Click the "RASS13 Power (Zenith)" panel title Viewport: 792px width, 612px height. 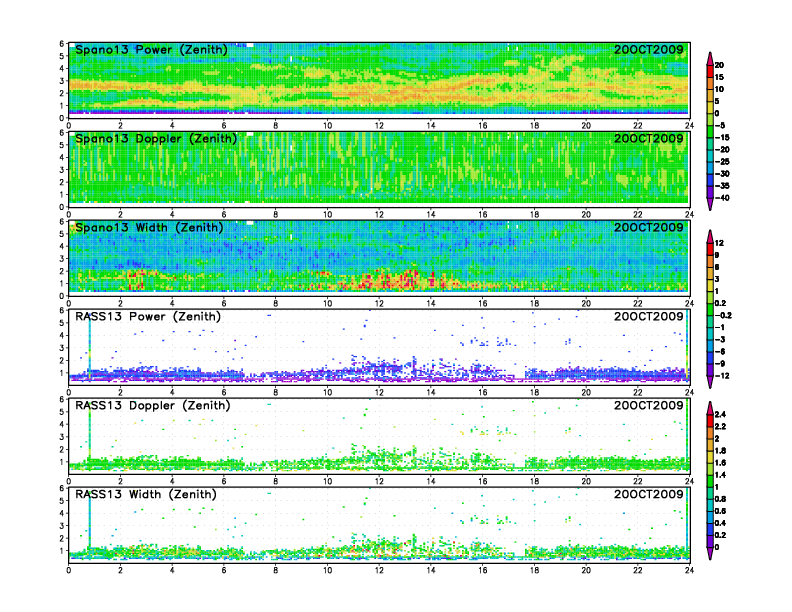[x=148, y=317]
